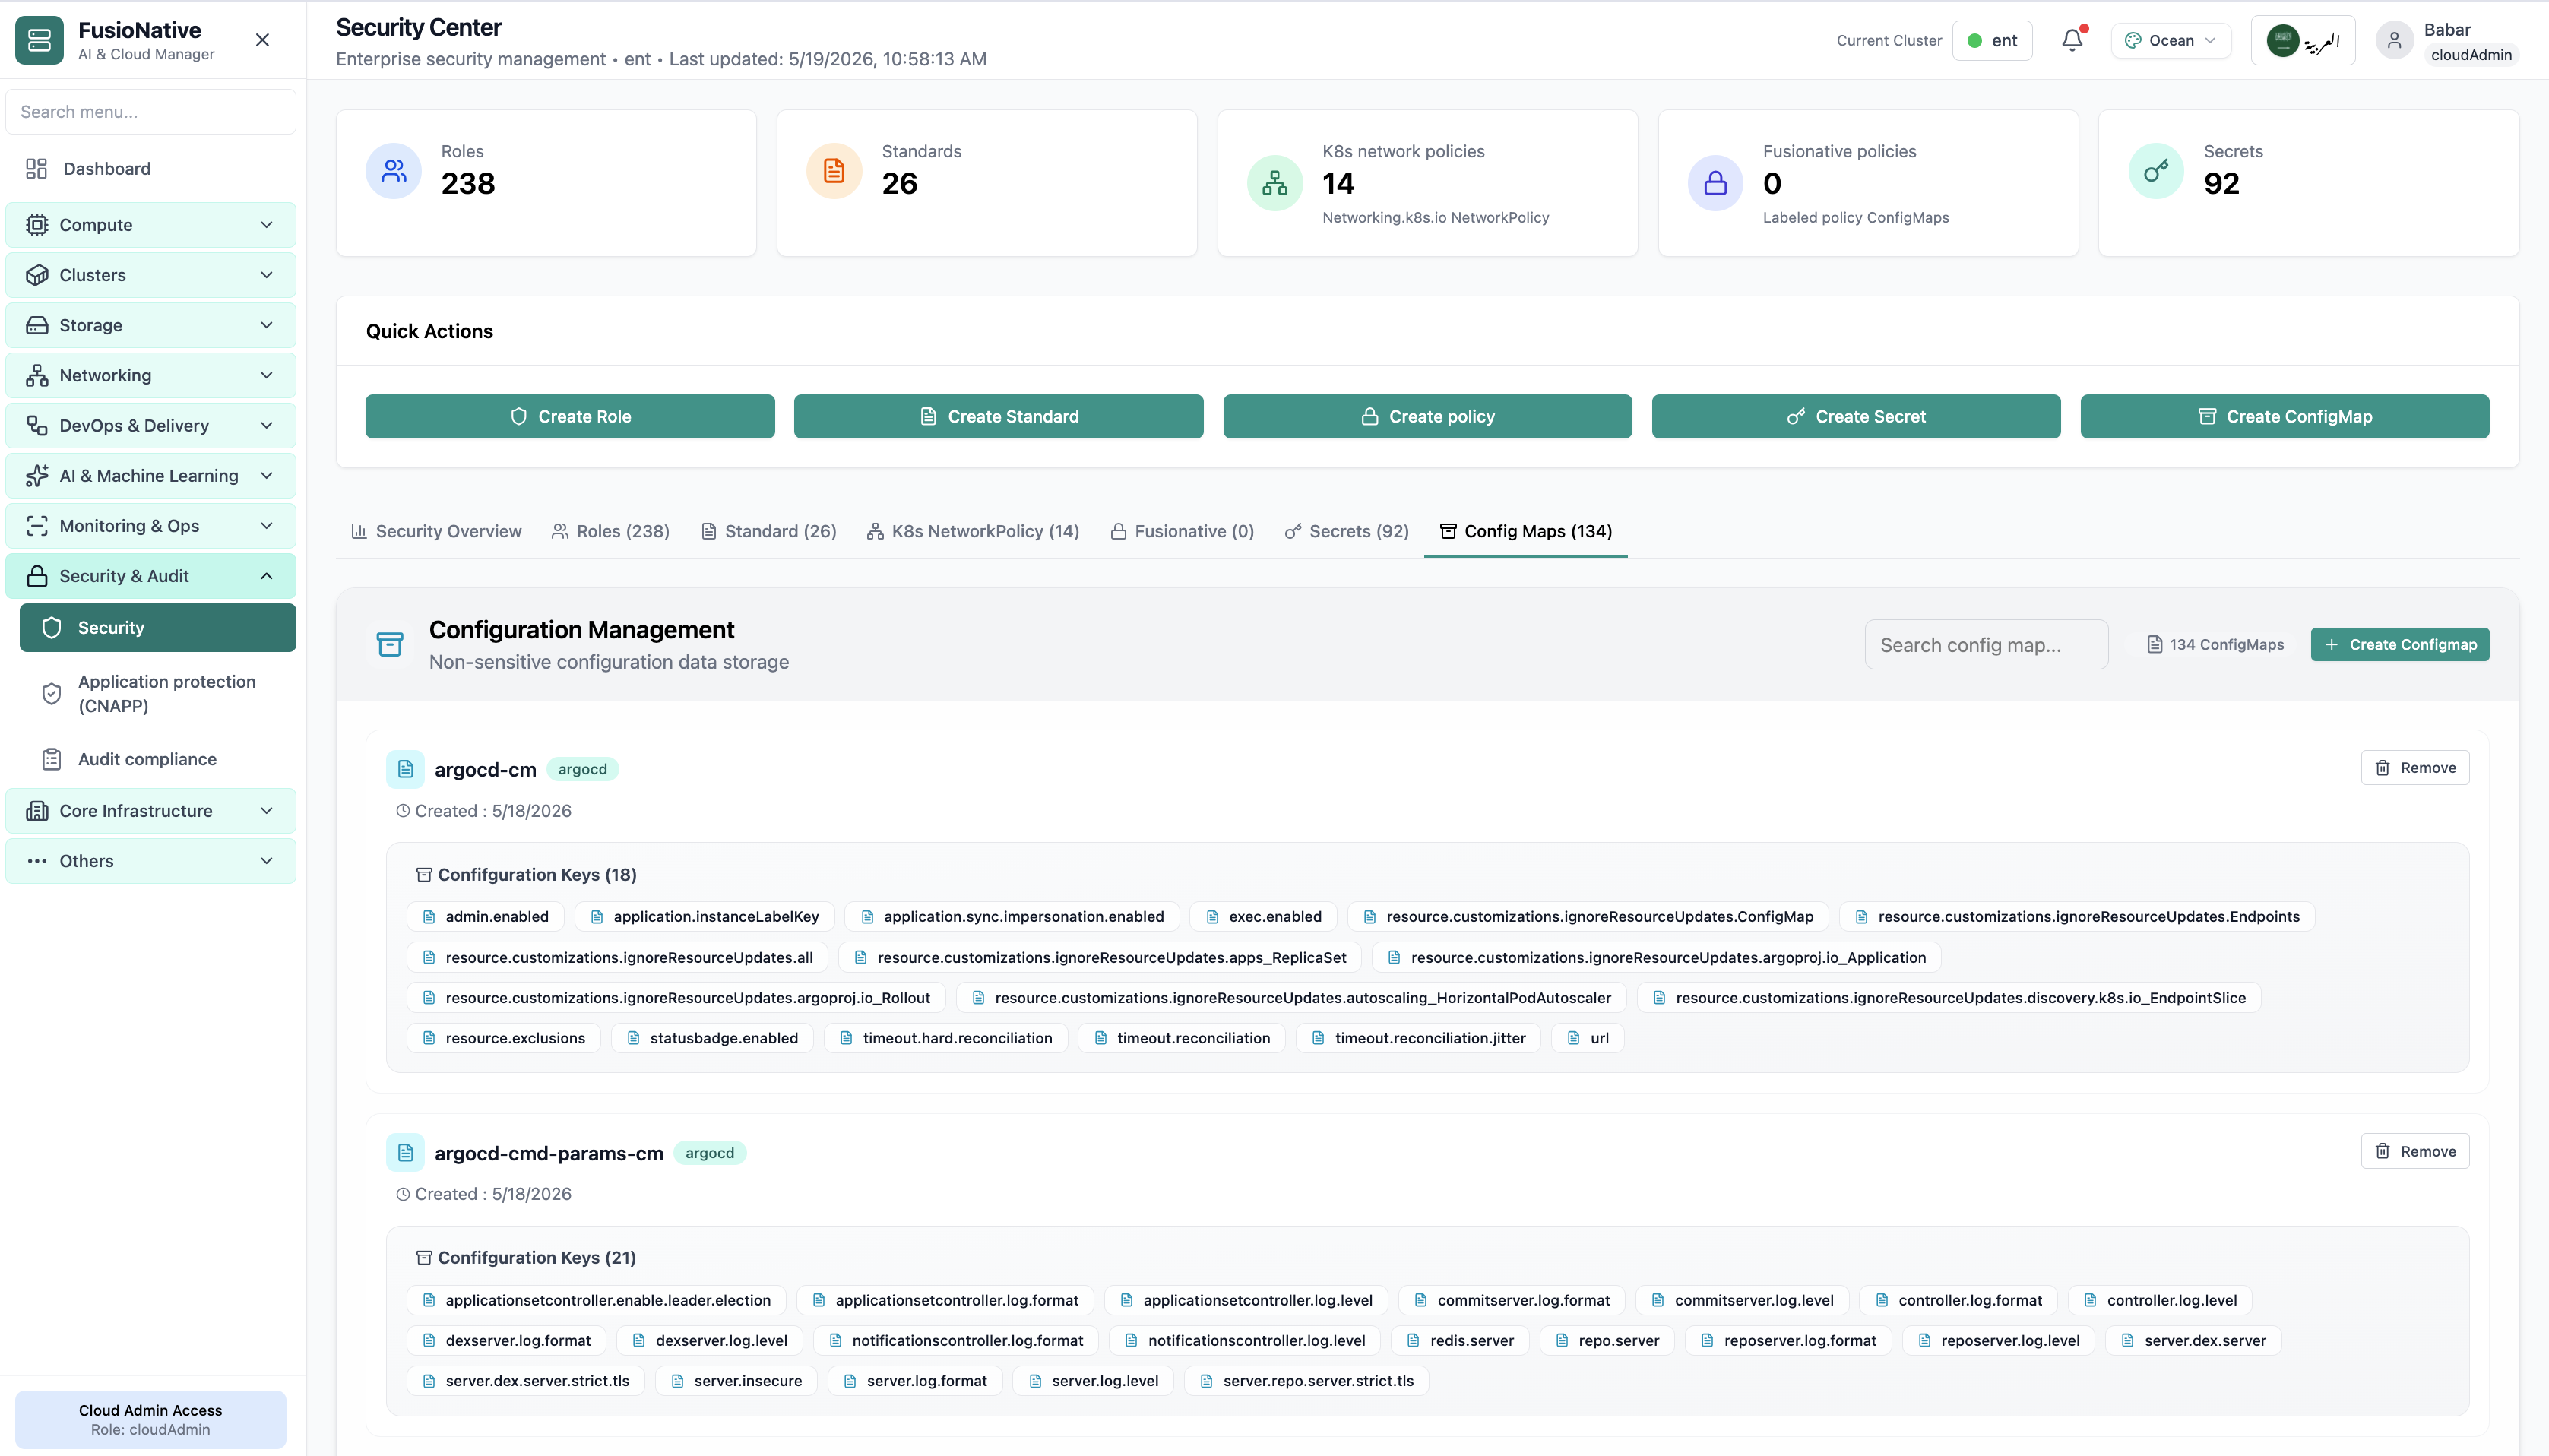Select the Security sidebar item
This screenshot has width=2549, height=1456.
158,628
